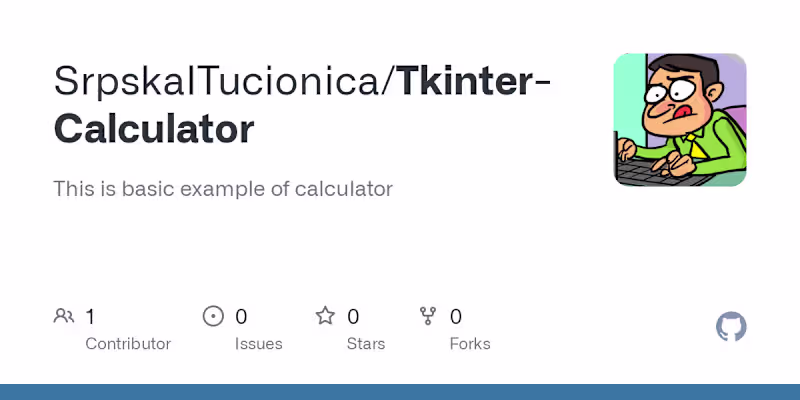The width and height of the screenshot is (800, 400).
Task: Click the issues count of 0
Action: tap(241, 317)
